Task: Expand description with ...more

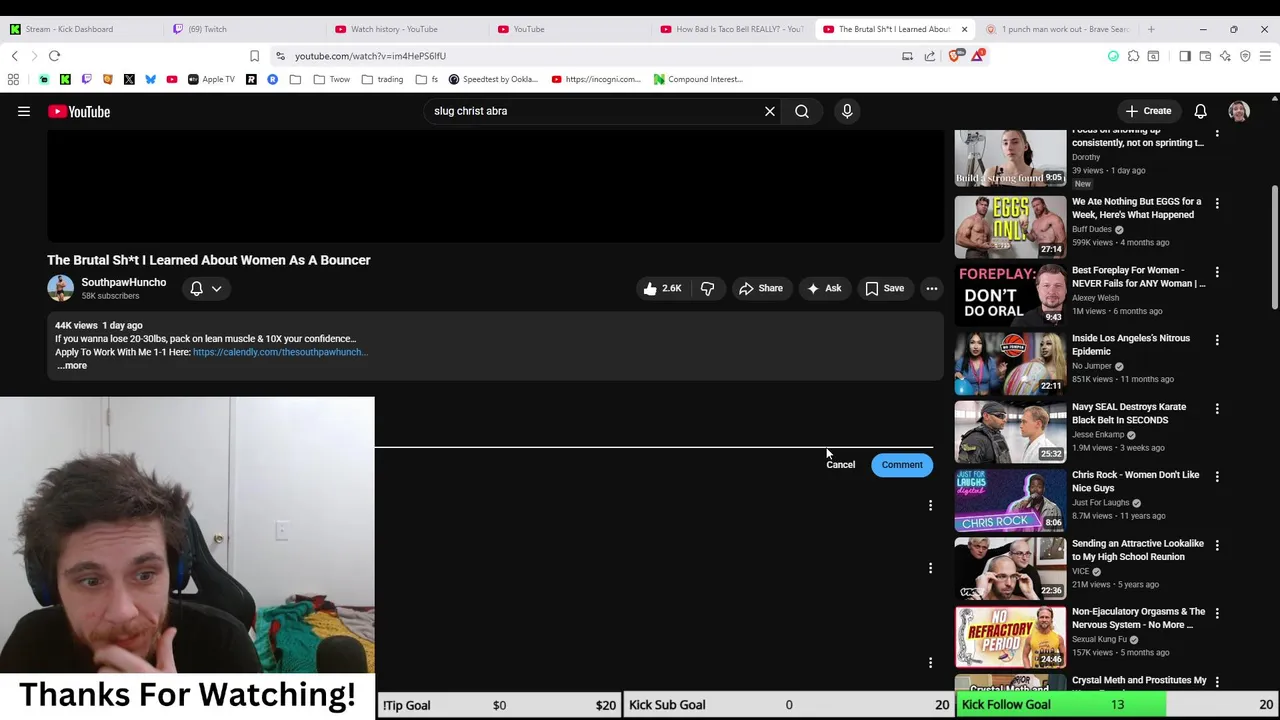Action: coord(72,365)
